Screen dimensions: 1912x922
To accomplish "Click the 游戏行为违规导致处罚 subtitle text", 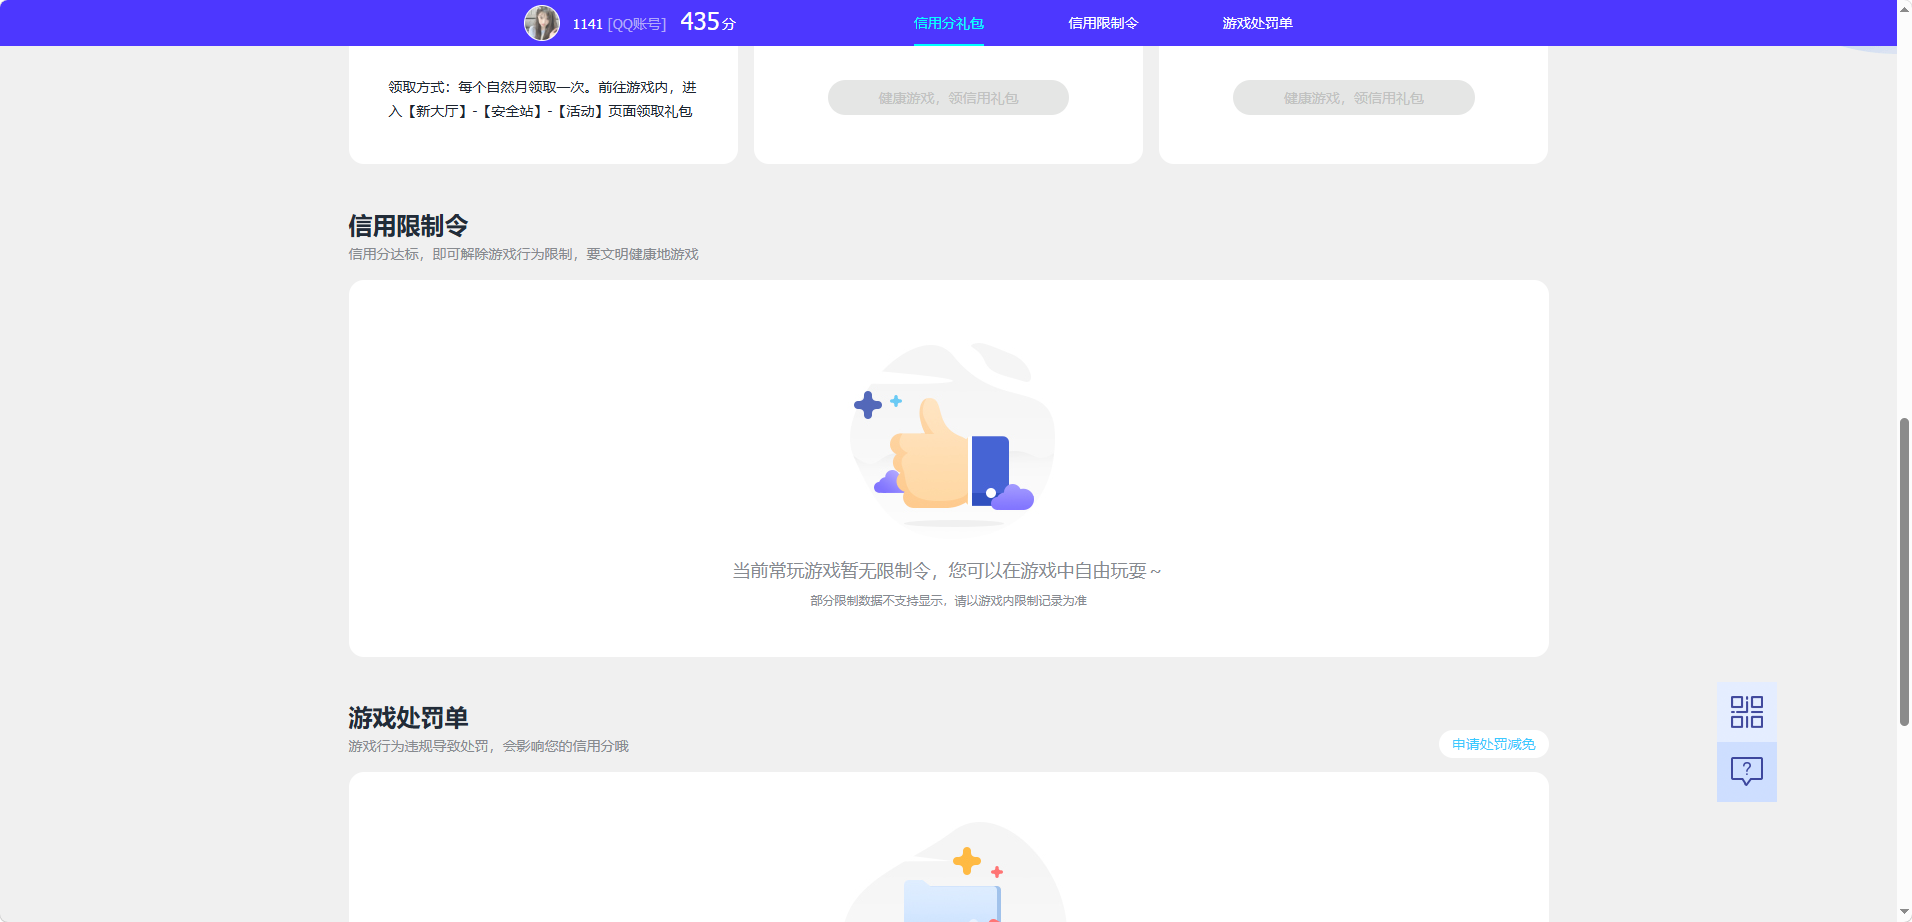I will (x=488, y=746).
